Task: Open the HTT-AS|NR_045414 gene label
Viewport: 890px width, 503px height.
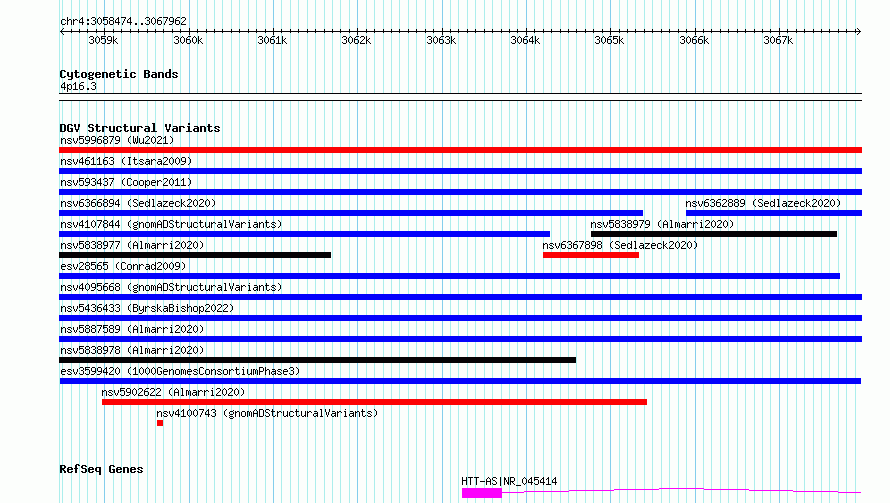Action: click(509, 481)
